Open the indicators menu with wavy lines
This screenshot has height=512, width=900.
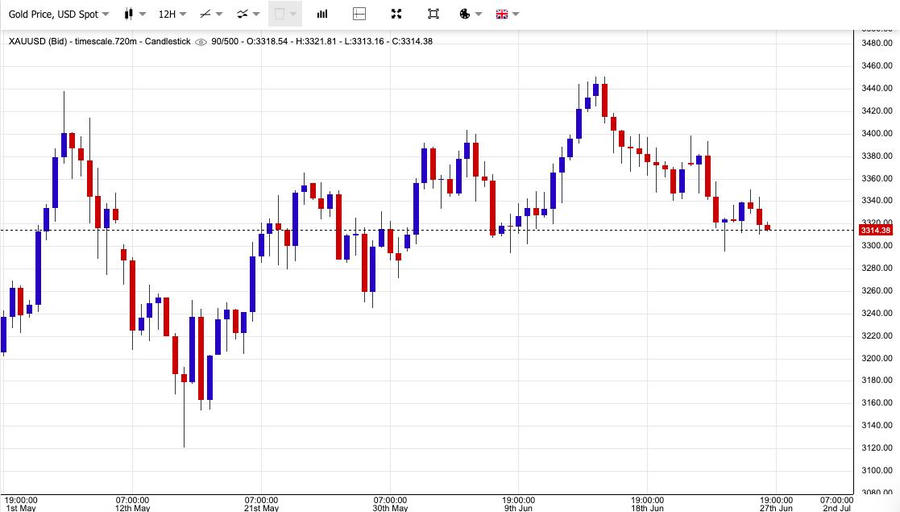click(248, 14)
